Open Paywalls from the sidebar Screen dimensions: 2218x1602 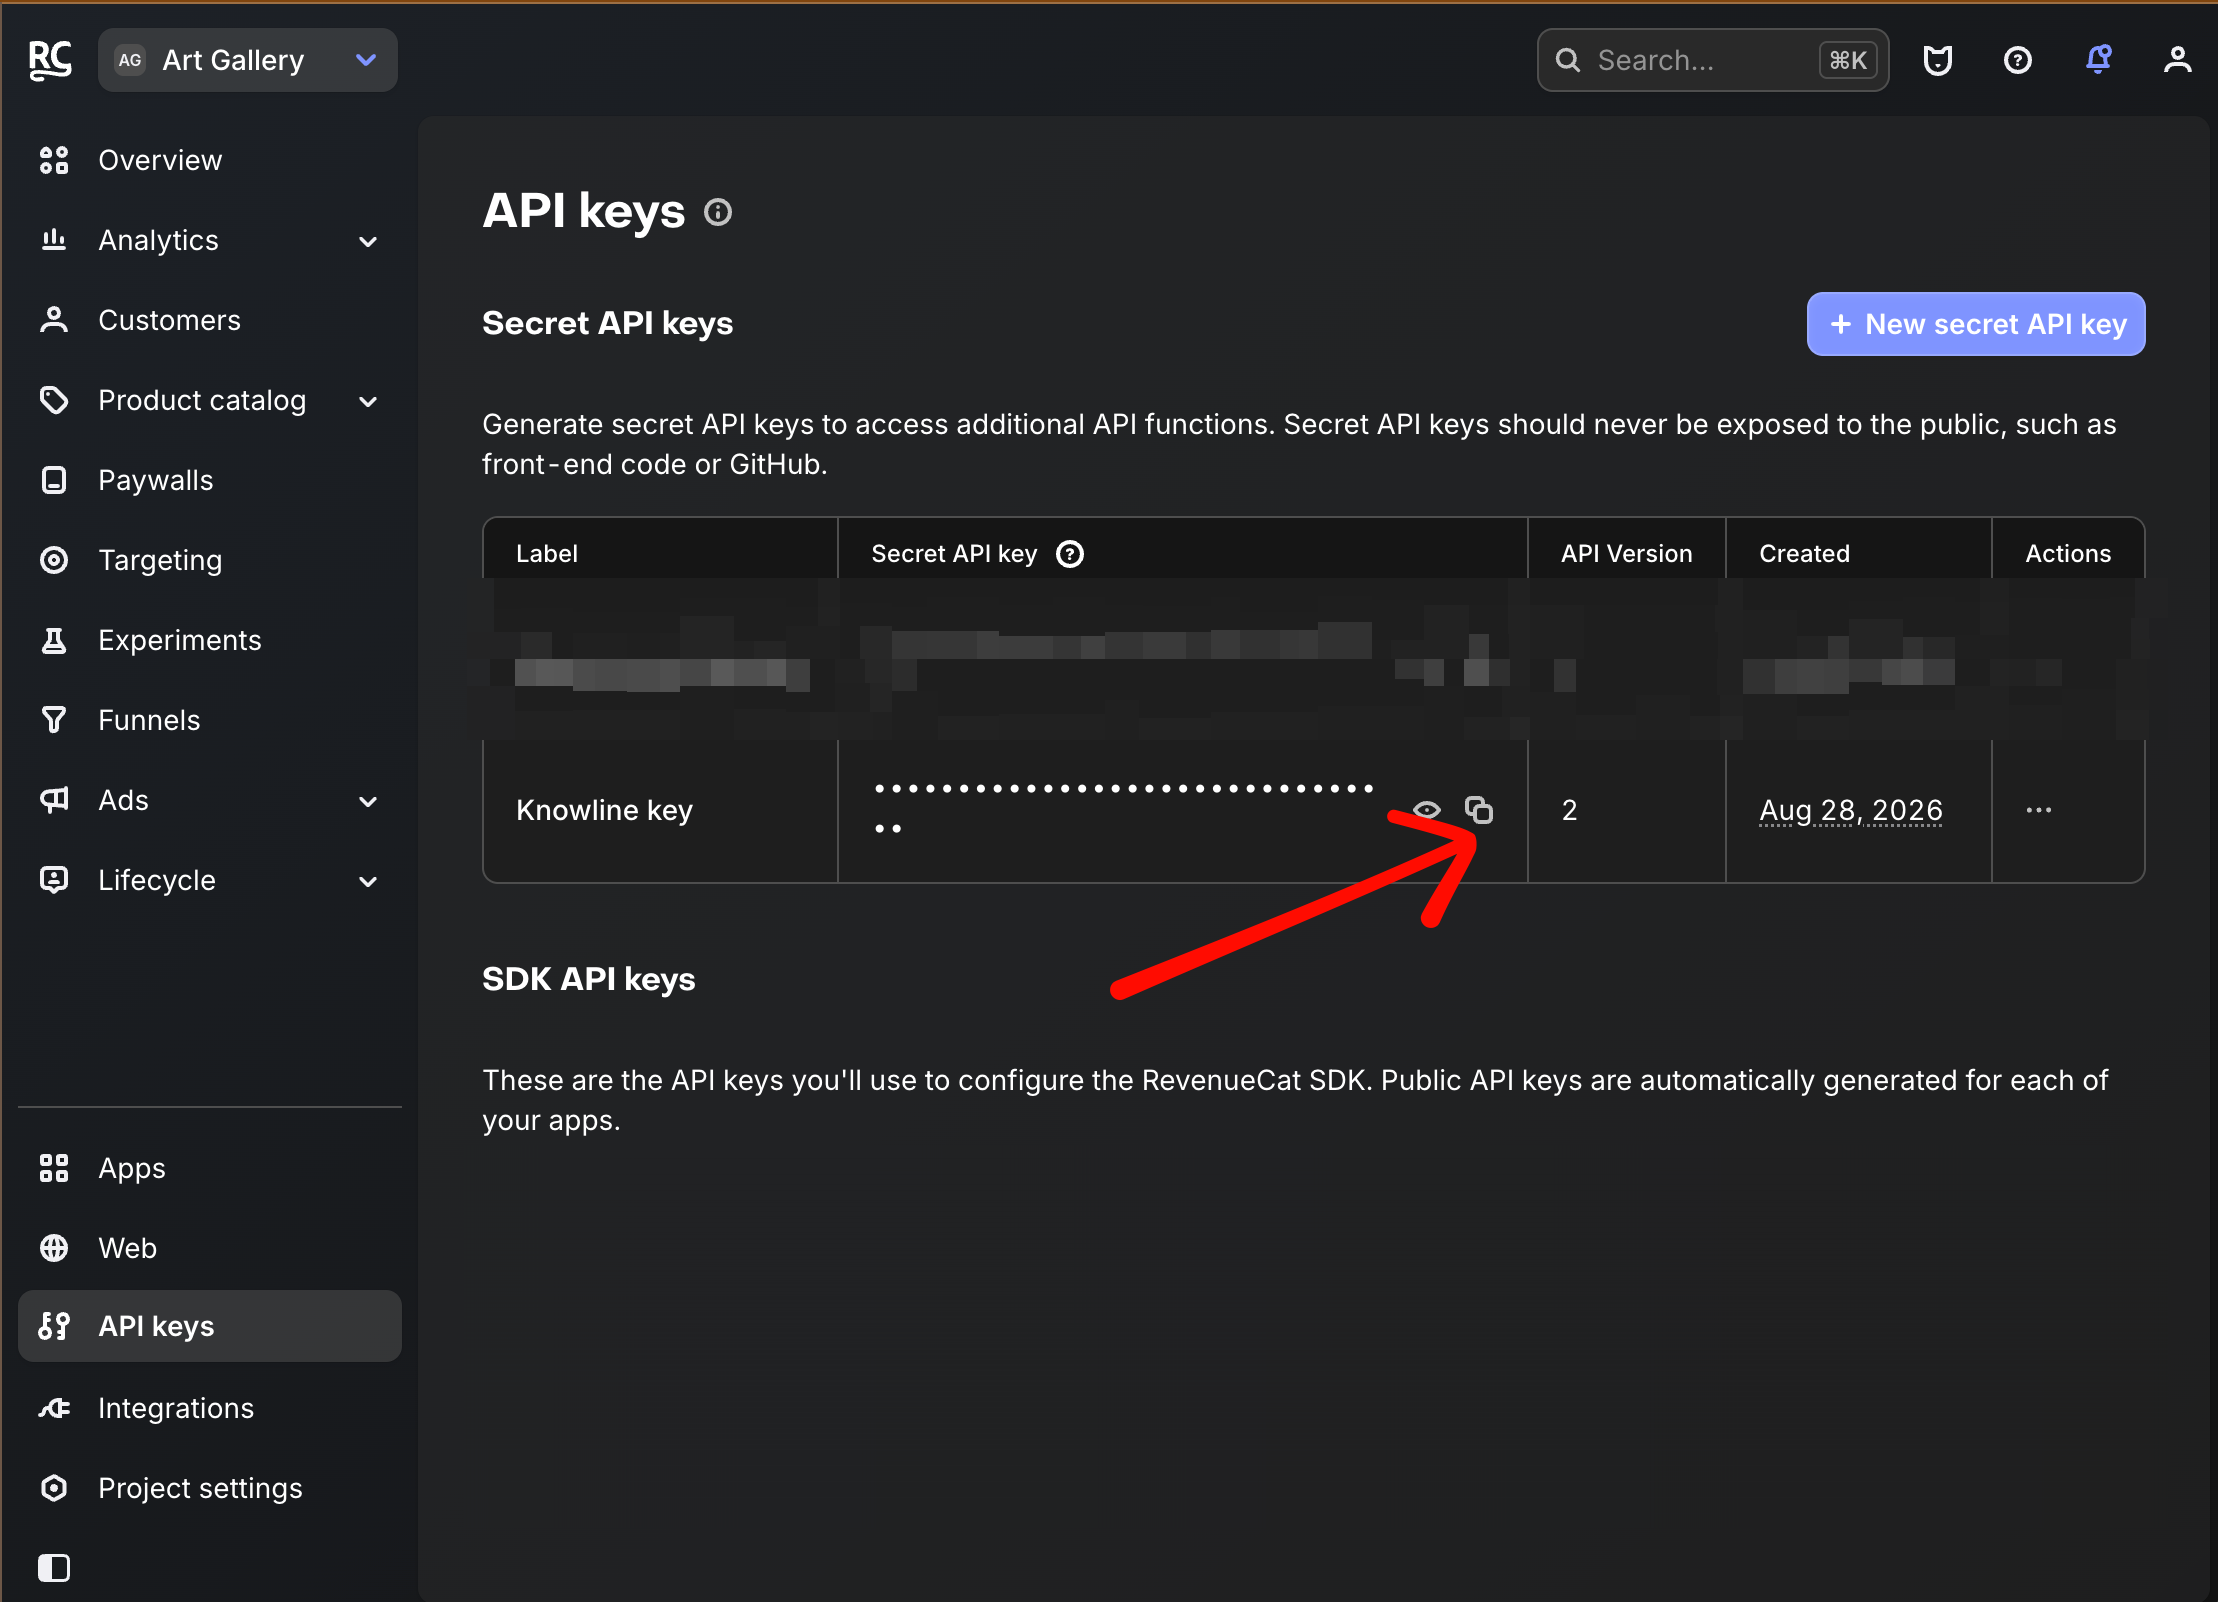coord(210,480)
